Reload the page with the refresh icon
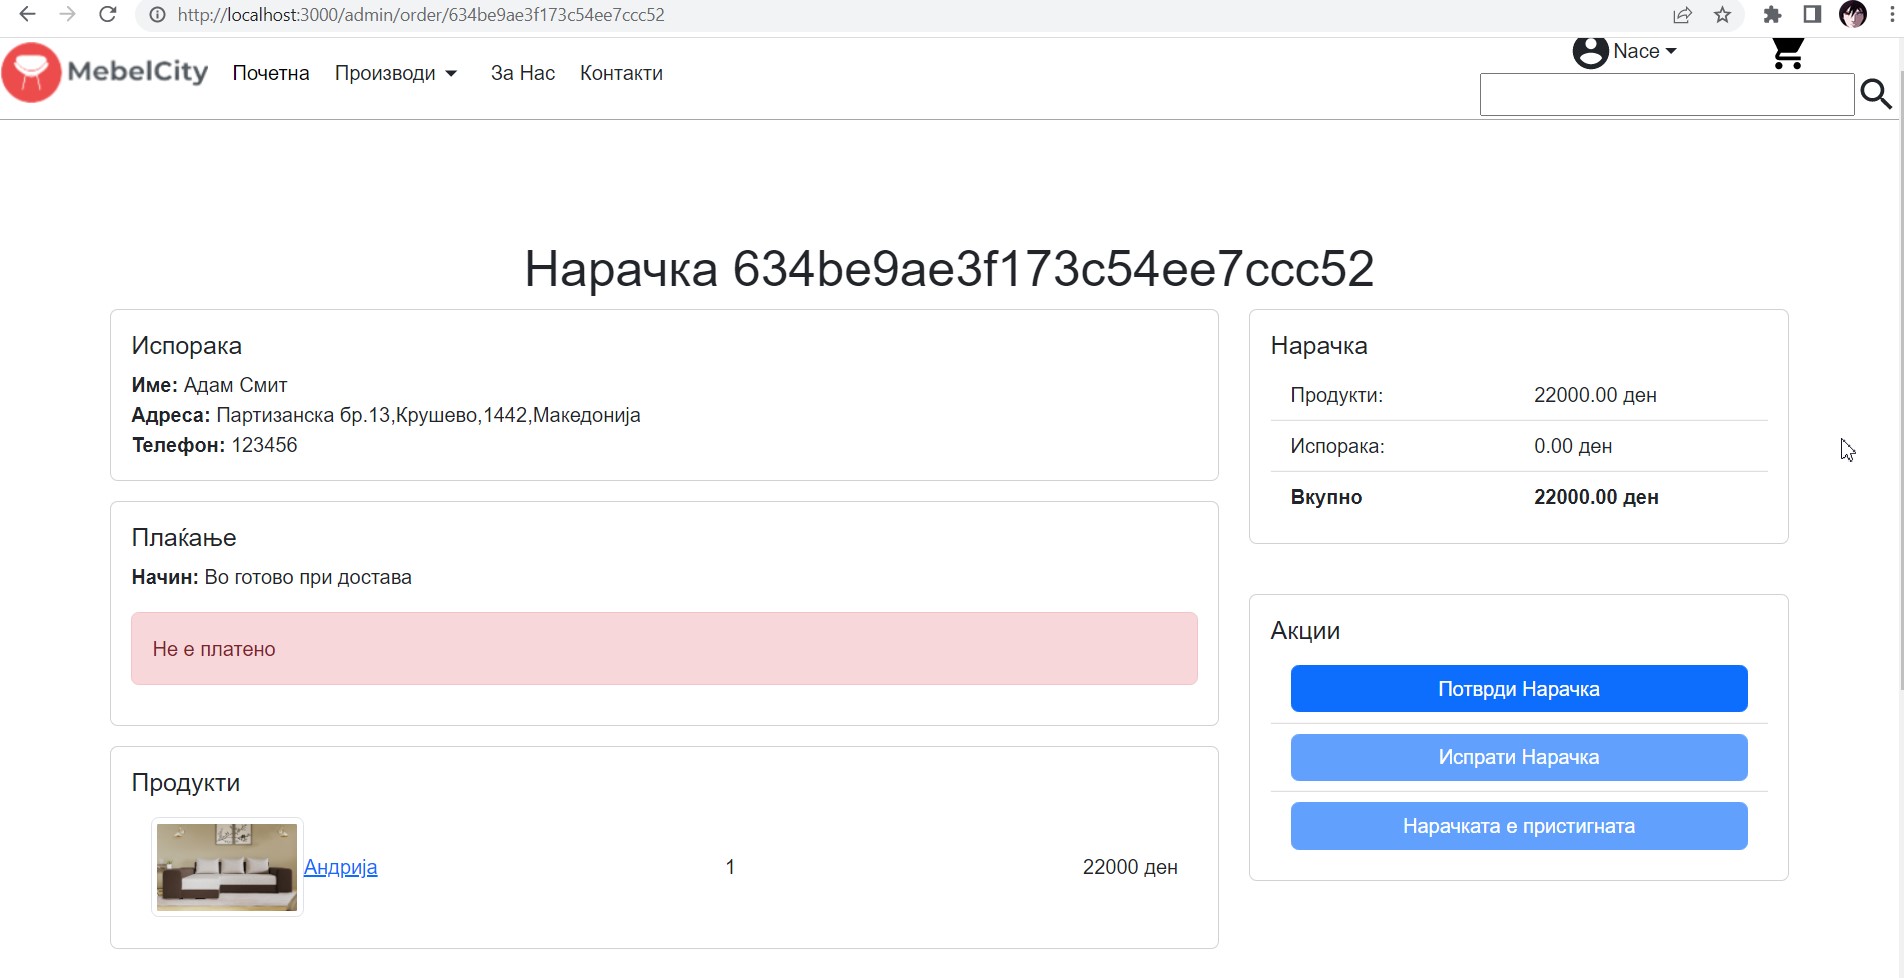Viewport: 1904px width, 978px height. pyautogui.click(x=108, y=15)
